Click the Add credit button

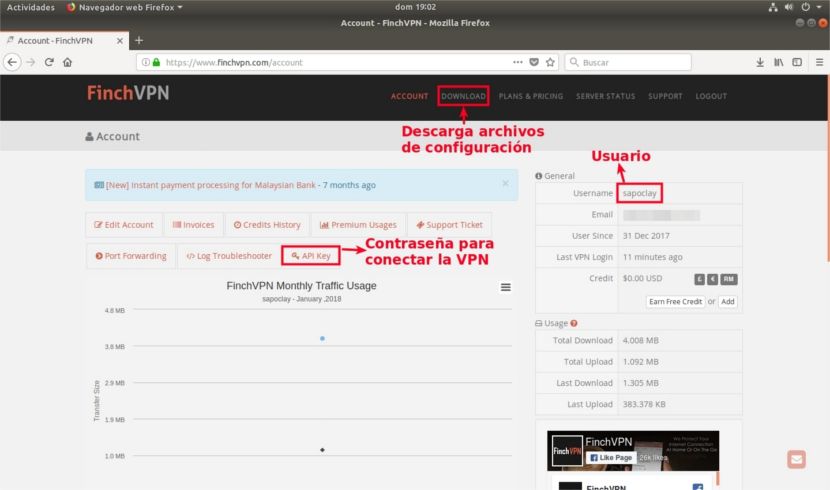click(x=728, y=302)
